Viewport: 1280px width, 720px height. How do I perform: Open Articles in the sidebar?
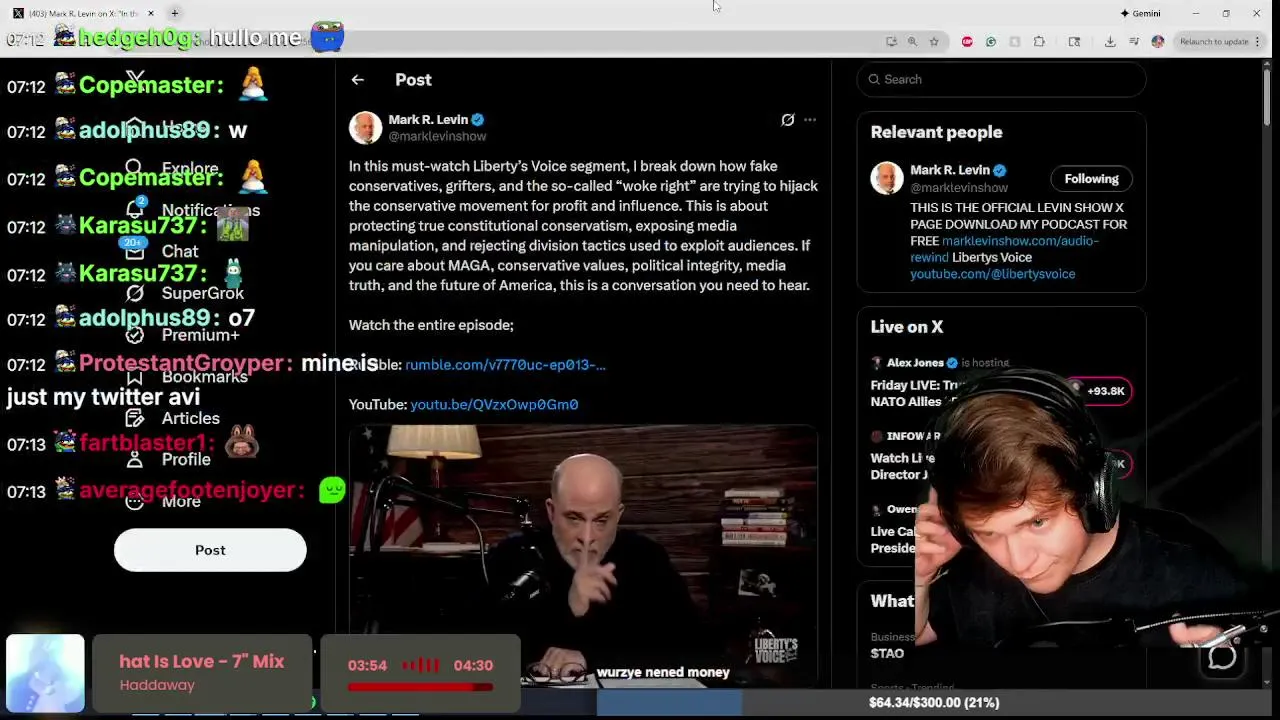click(172, 418)
